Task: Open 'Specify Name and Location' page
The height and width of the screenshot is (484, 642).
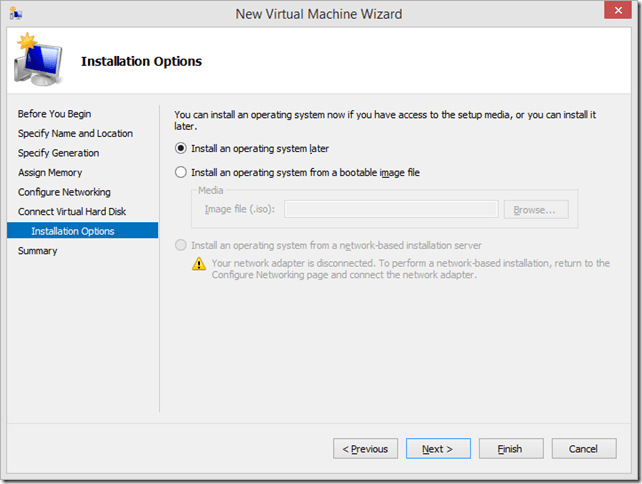Action: [x=75, y=133]
